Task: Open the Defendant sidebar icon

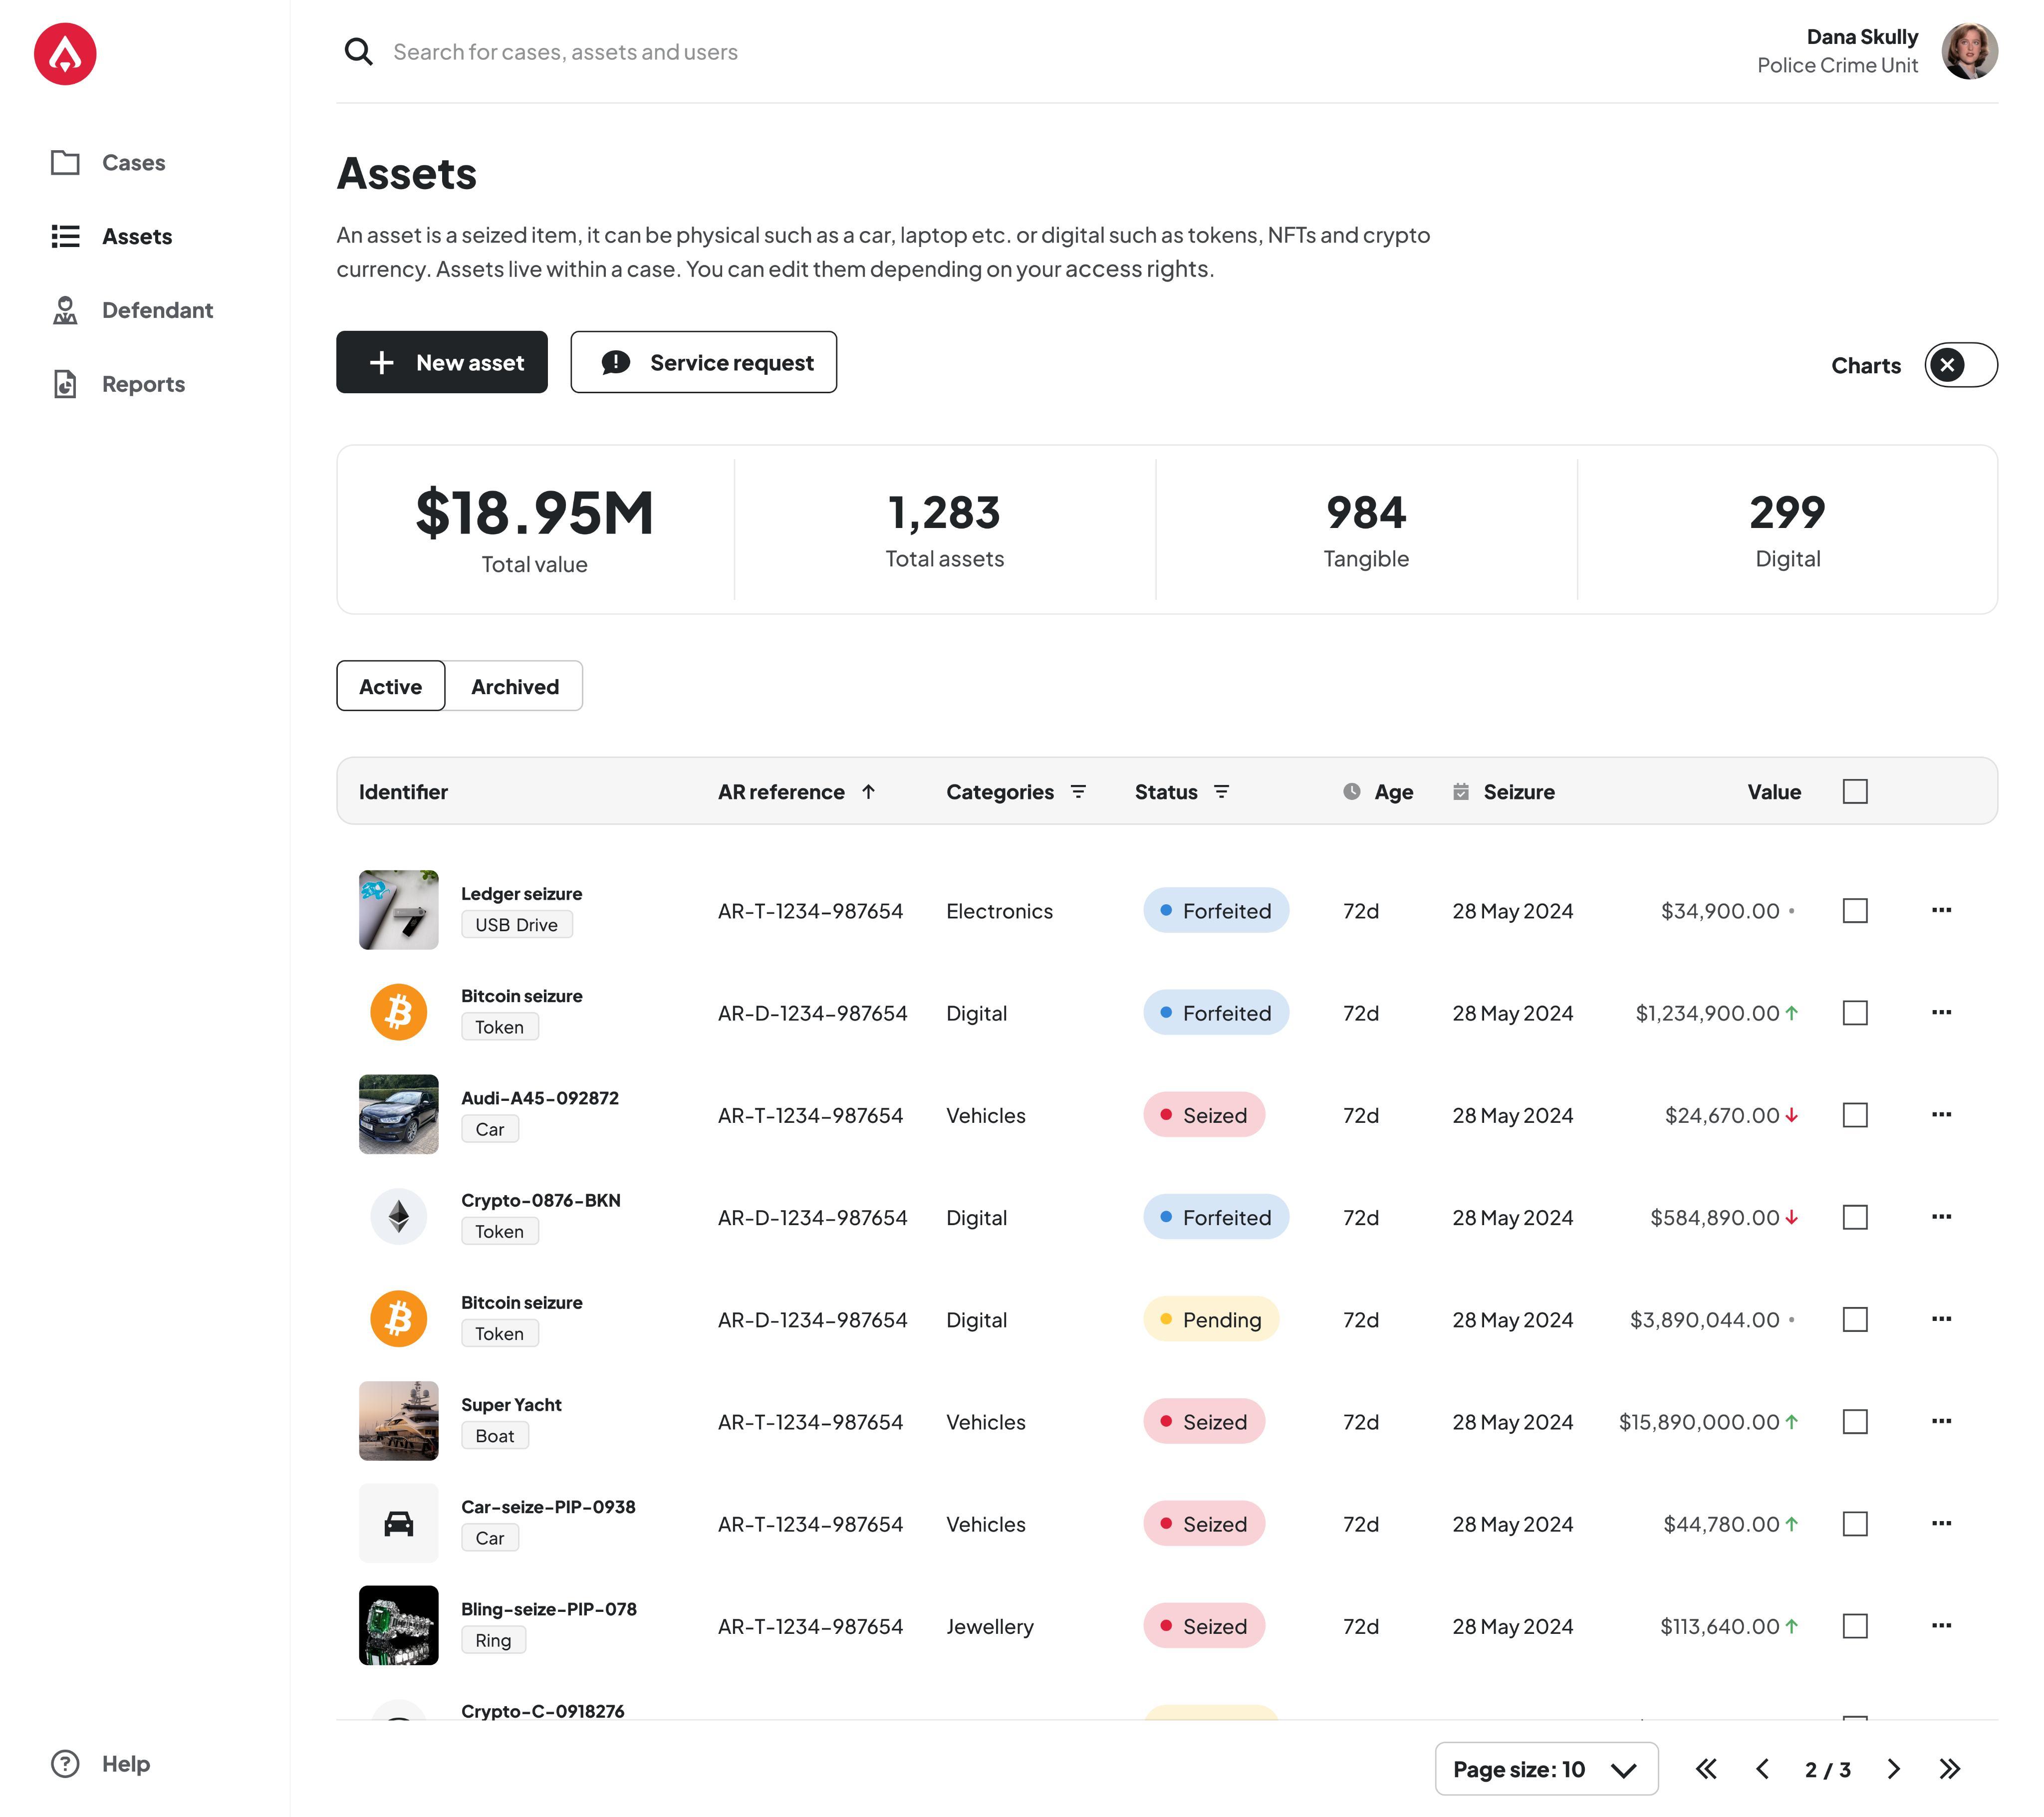Action: point(65,310)
